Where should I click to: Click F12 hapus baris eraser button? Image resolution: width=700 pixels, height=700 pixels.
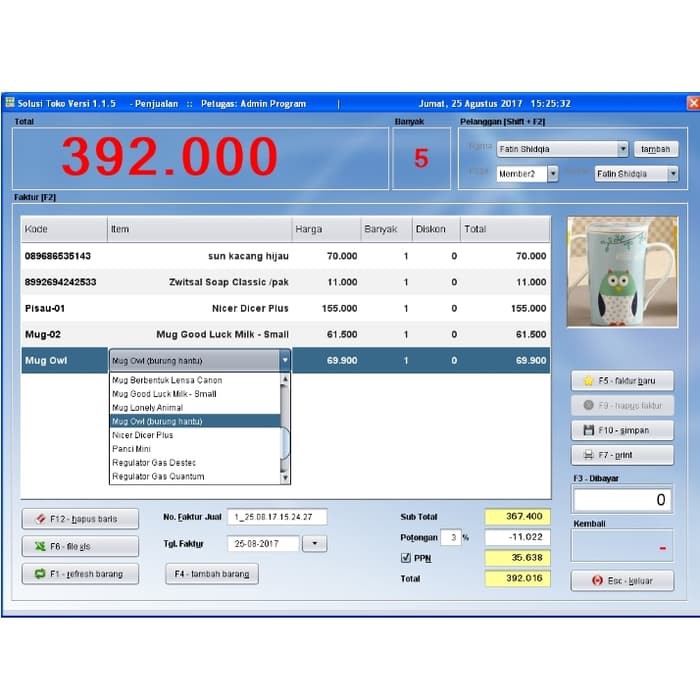pos(80,519)
